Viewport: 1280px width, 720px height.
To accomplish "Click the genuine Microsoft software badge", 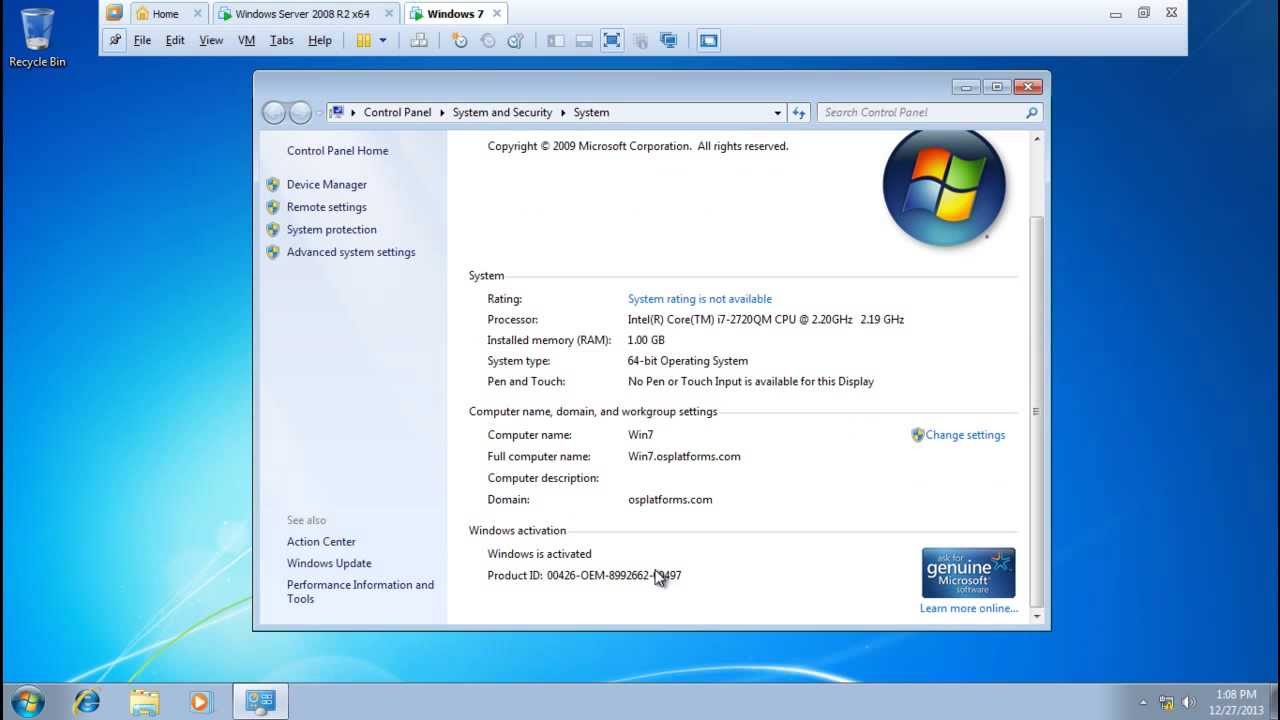I will pyautogui.click(x=968, y=573).
